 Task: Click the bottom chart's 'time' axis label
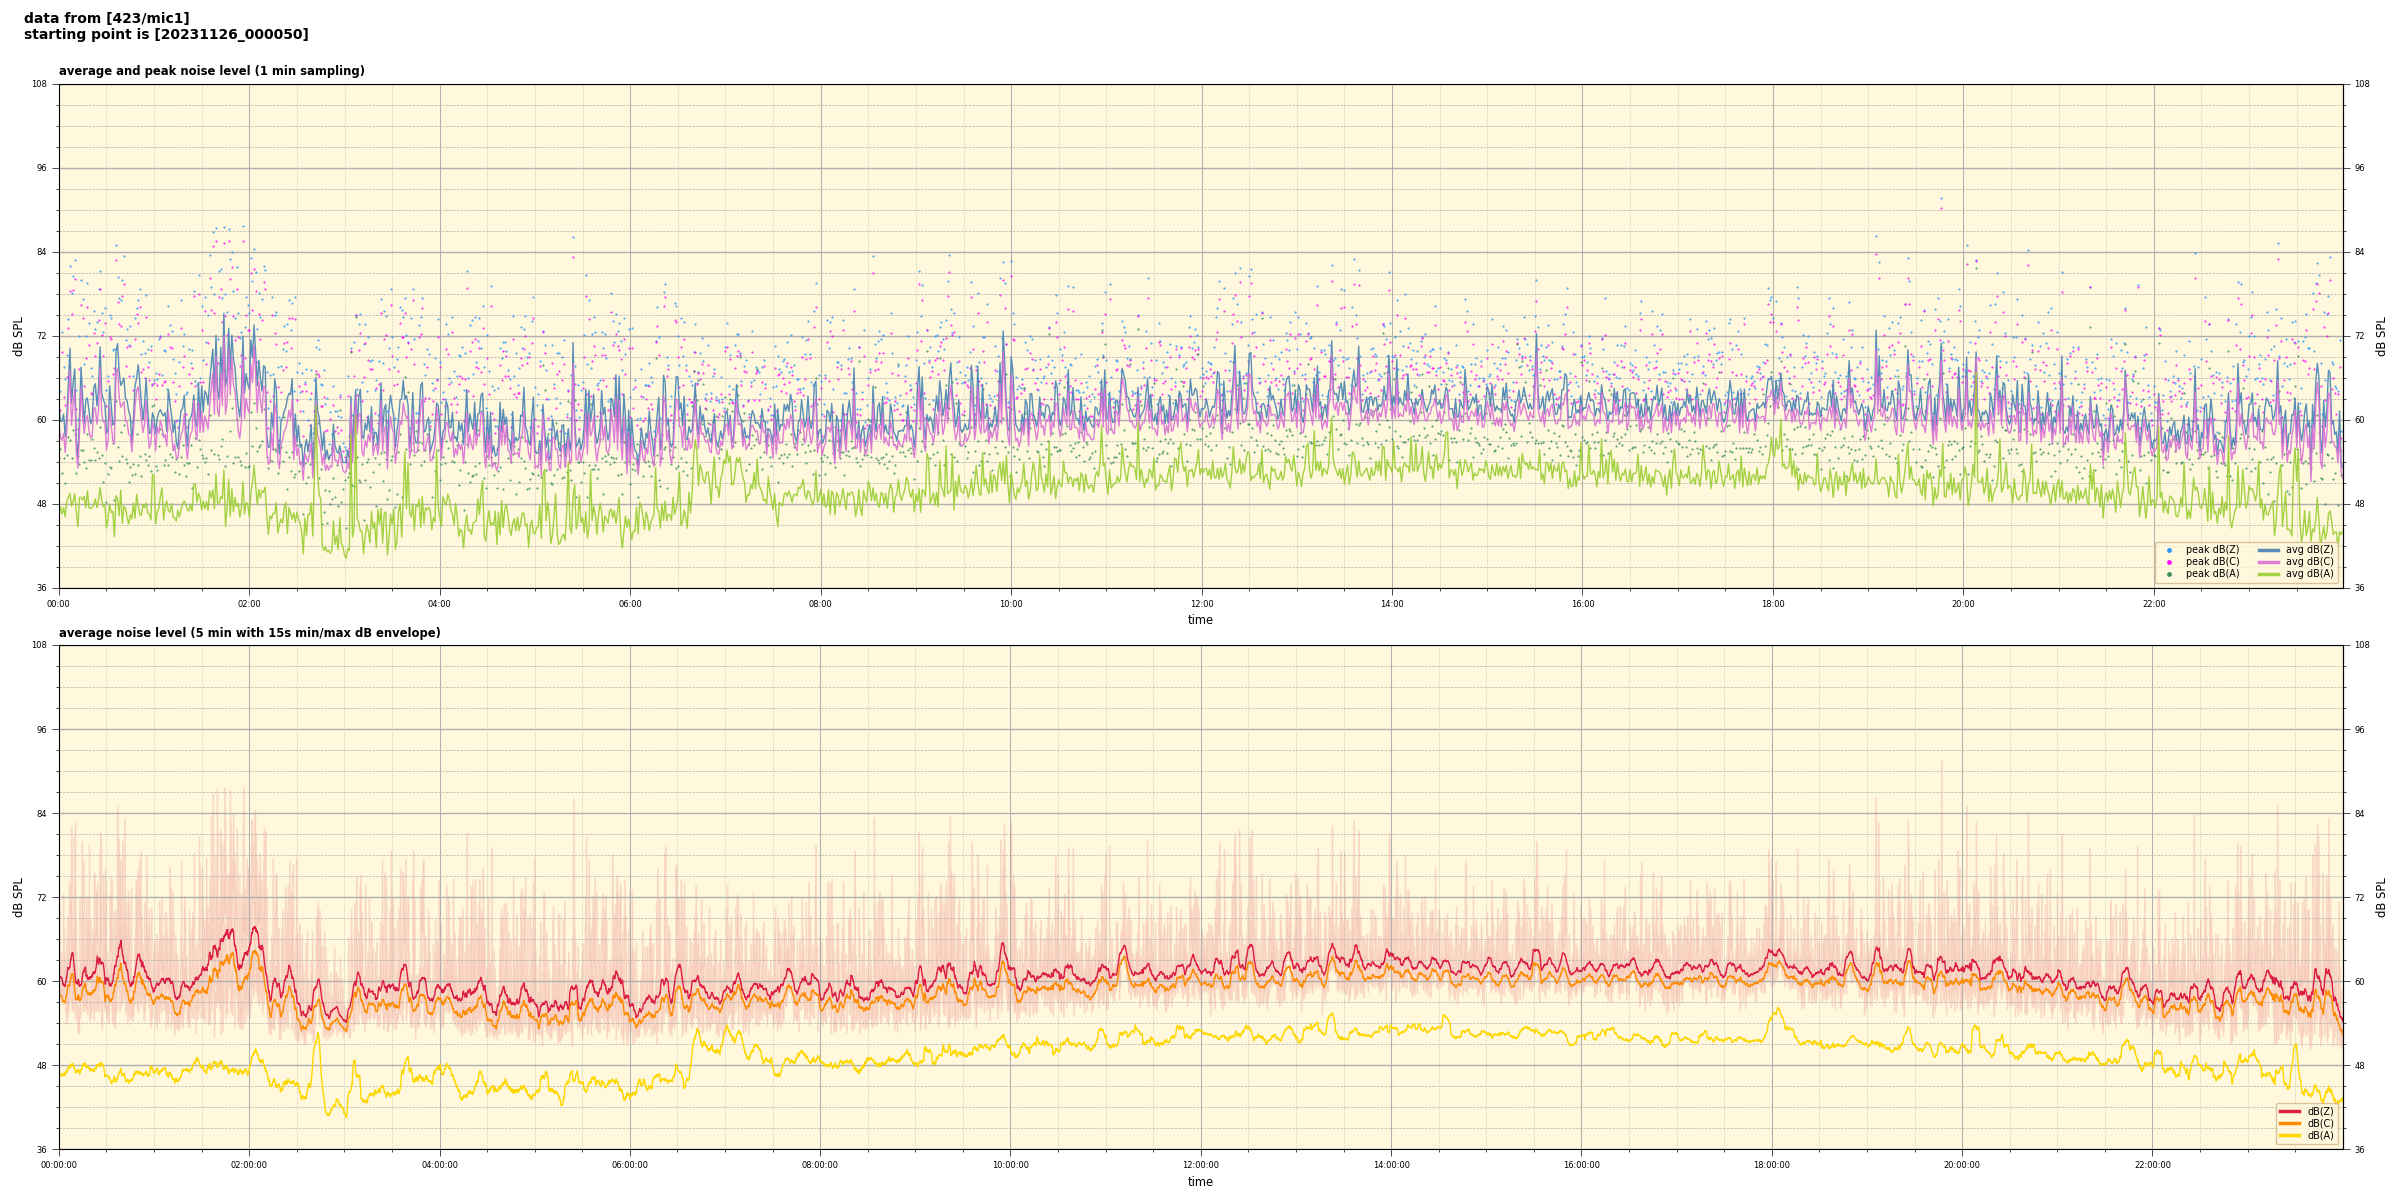click(x=1200, y=1182)
